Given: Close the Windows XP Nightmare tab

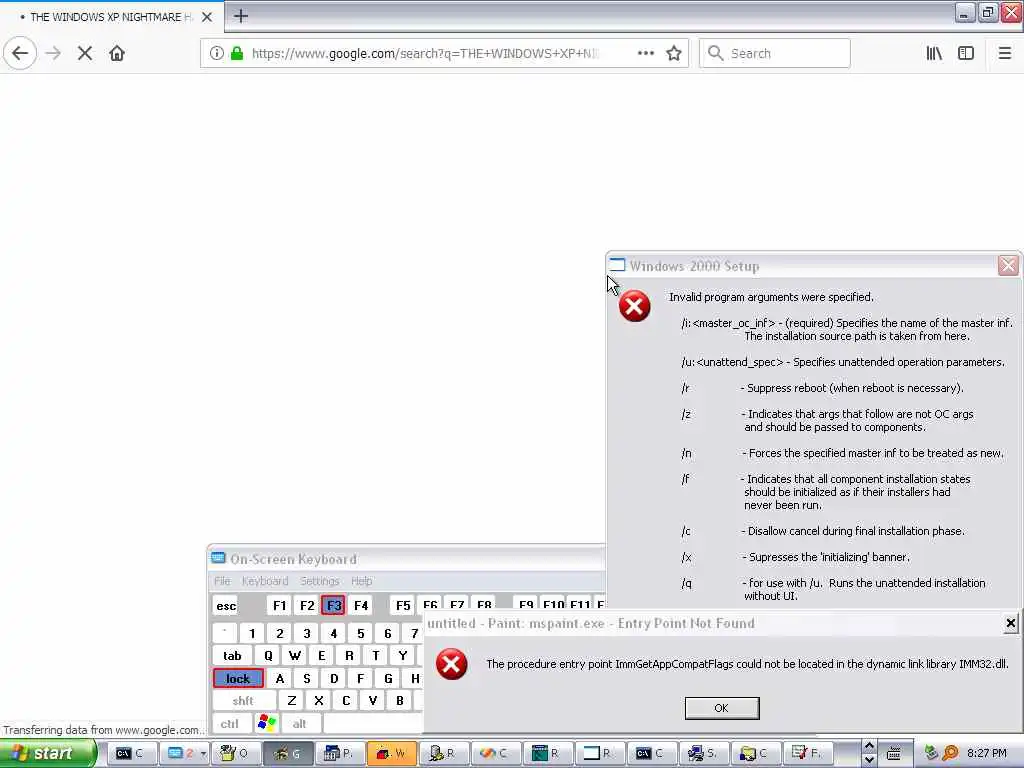Looking at the screenshot, I should pyautogui.click(x=206, y=17).
